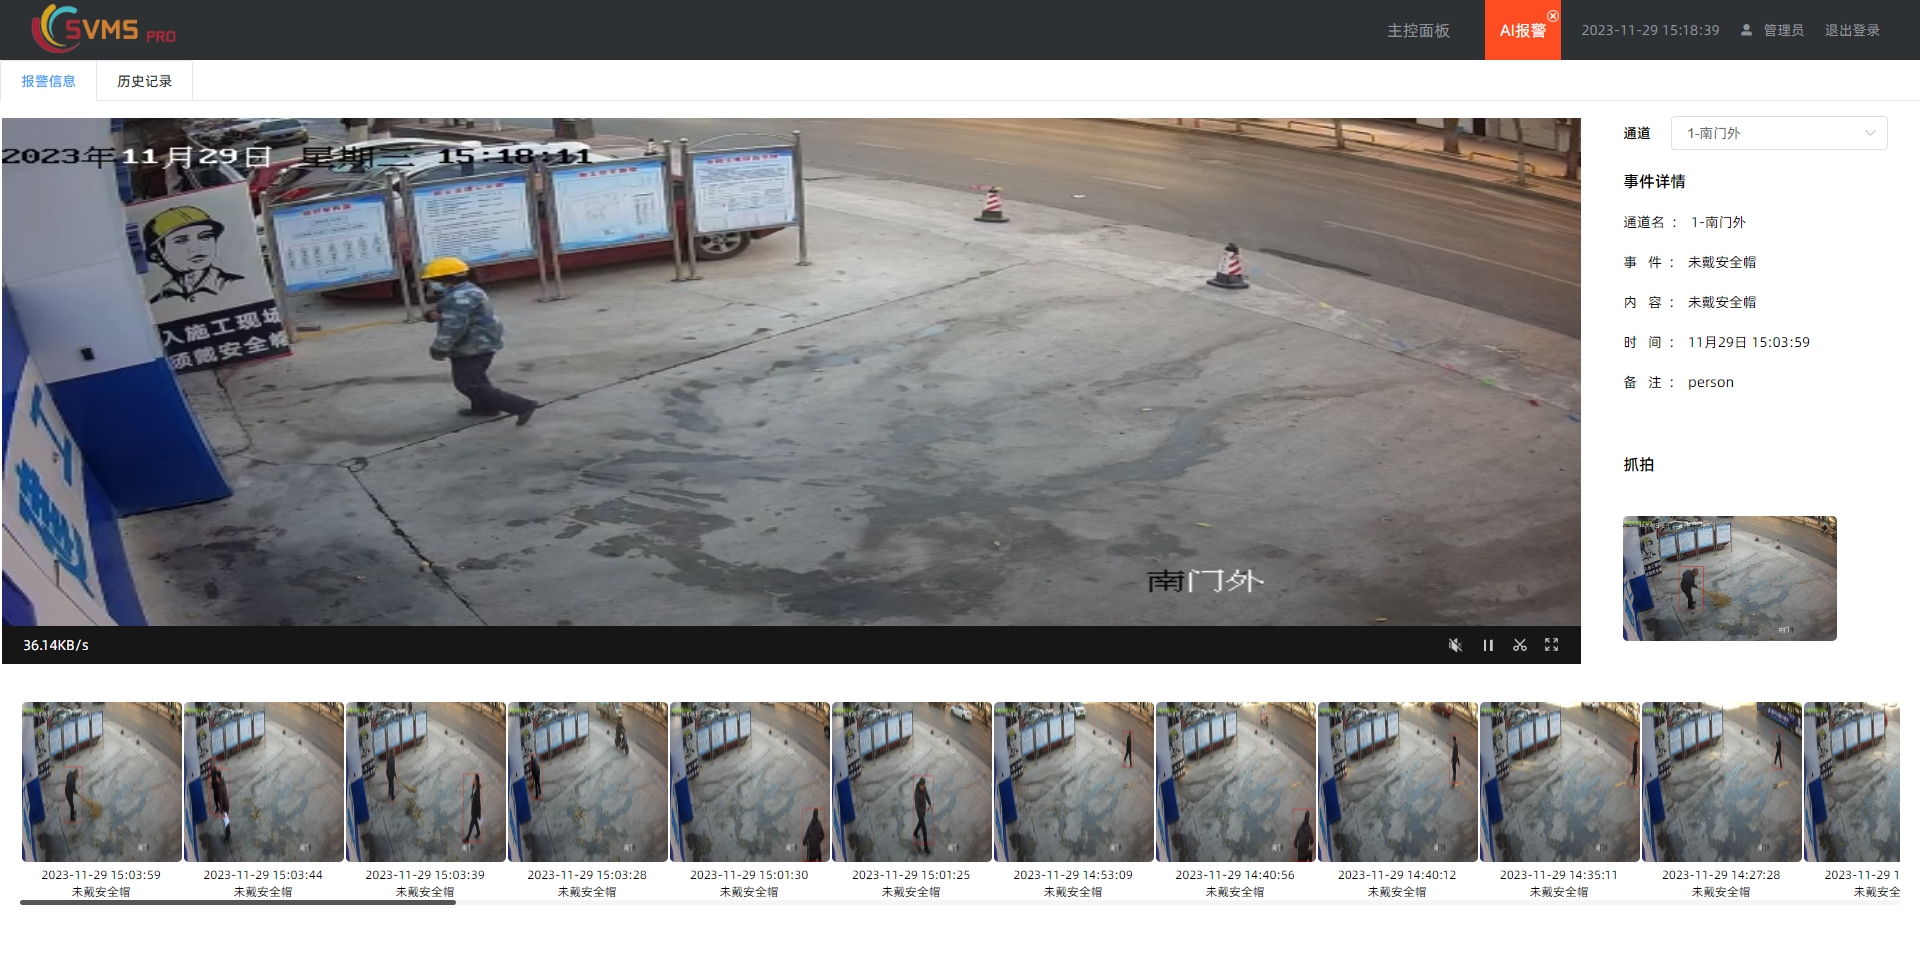
Task: Click the scissors clip icon
Action: click(x=1520, y=645)
